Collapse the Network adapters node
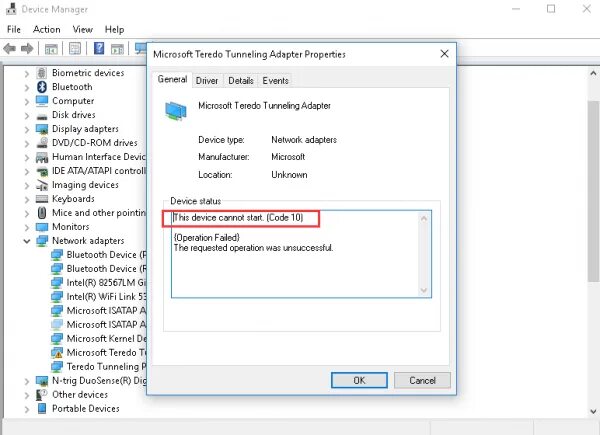The height and width of the screenshot is (435, 600). click(x=27, y=241)
